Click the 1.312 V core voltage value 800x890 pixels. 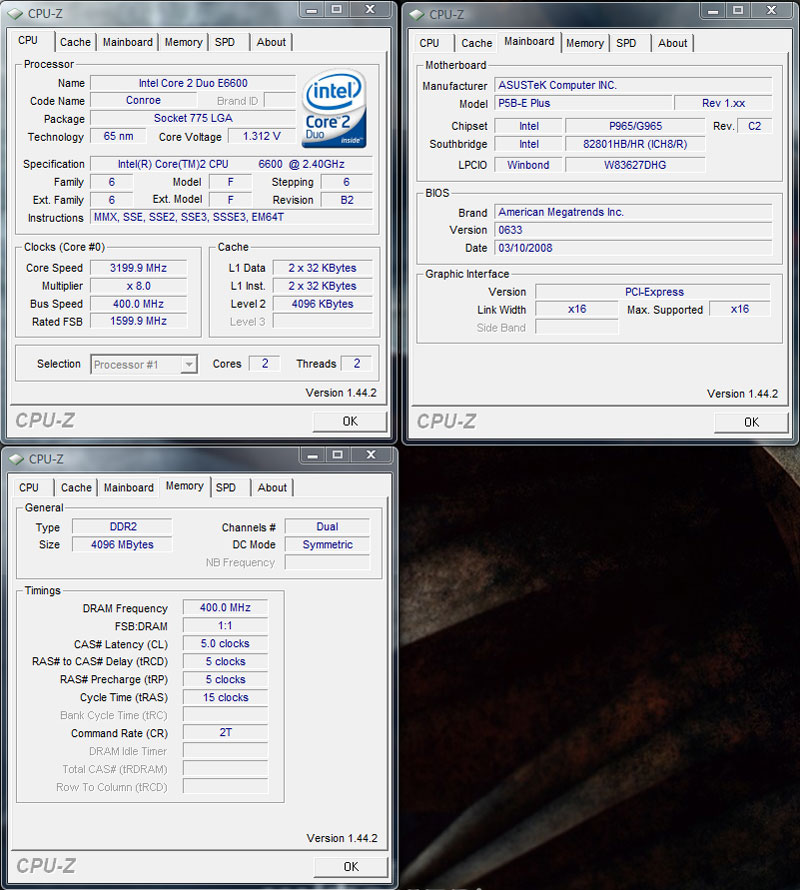point(262,136)
